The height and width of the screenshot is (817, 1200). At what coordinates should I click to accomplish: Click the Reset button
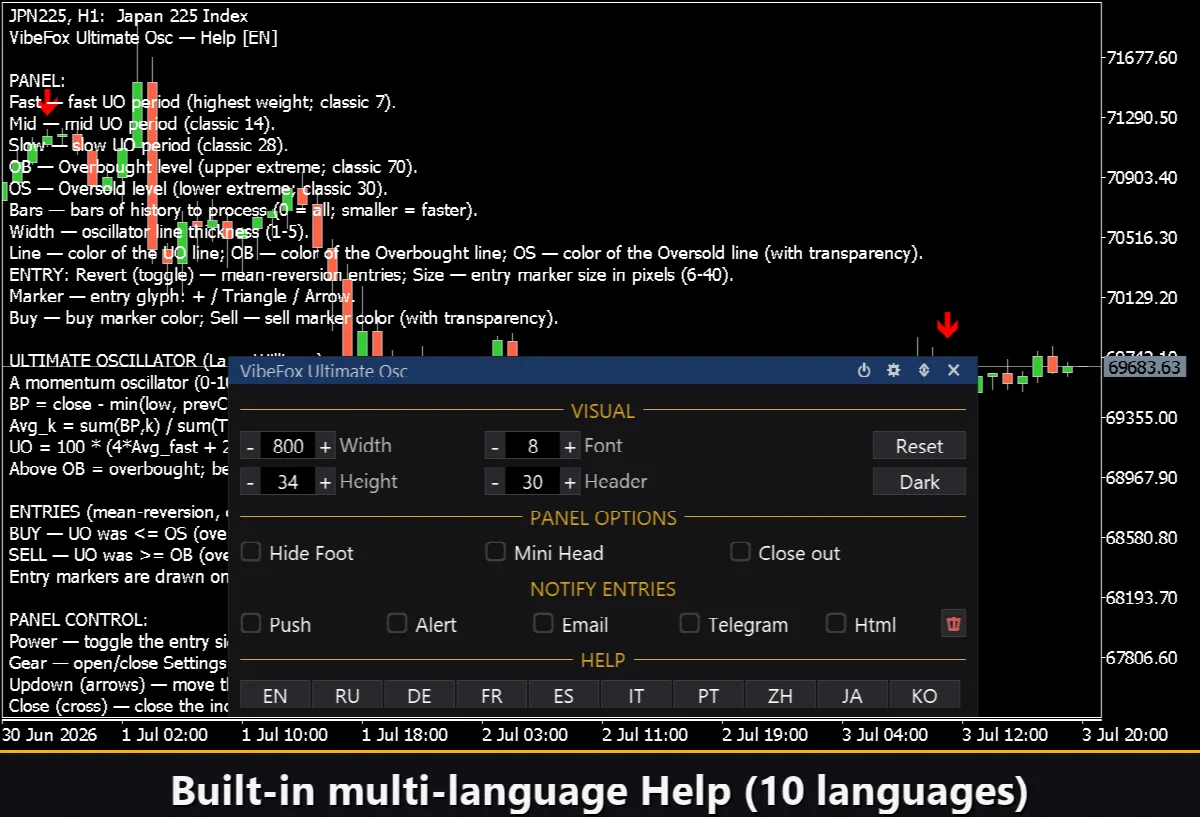pyautogui.click(x=919, y=446)
